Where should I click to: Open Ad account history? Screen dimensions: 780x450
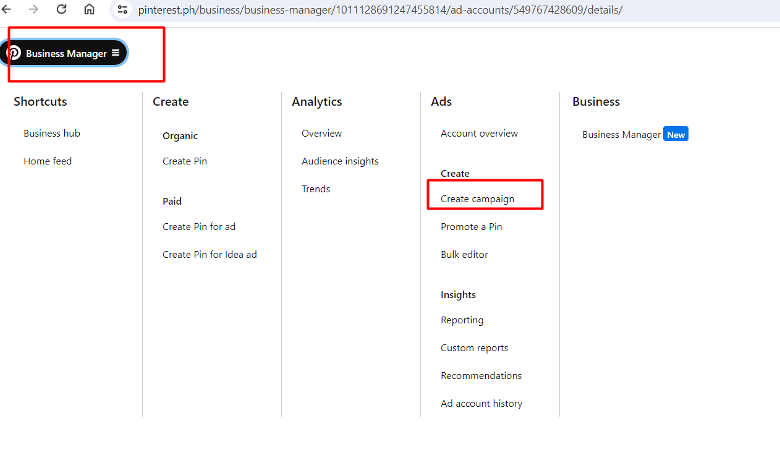click(x=482, y=404)
